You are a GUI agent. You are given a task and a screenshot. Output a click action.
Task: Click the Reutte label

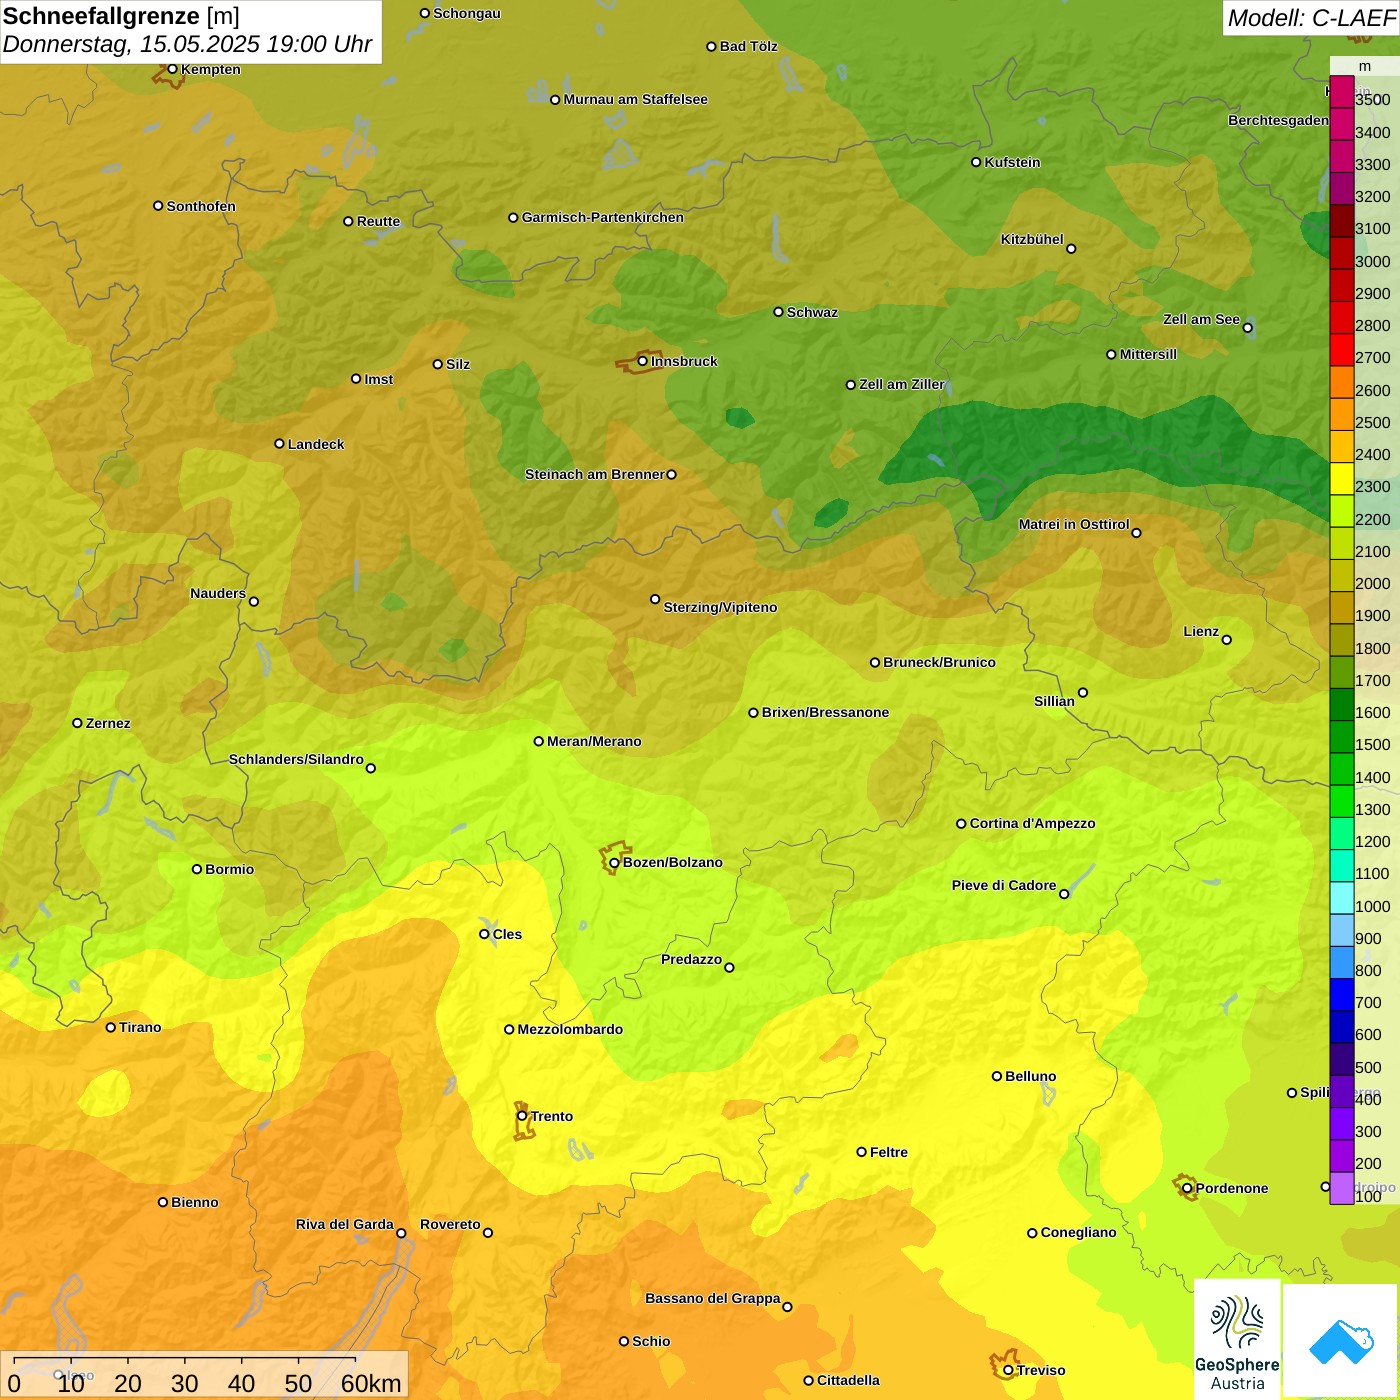(x=378, y=221)
